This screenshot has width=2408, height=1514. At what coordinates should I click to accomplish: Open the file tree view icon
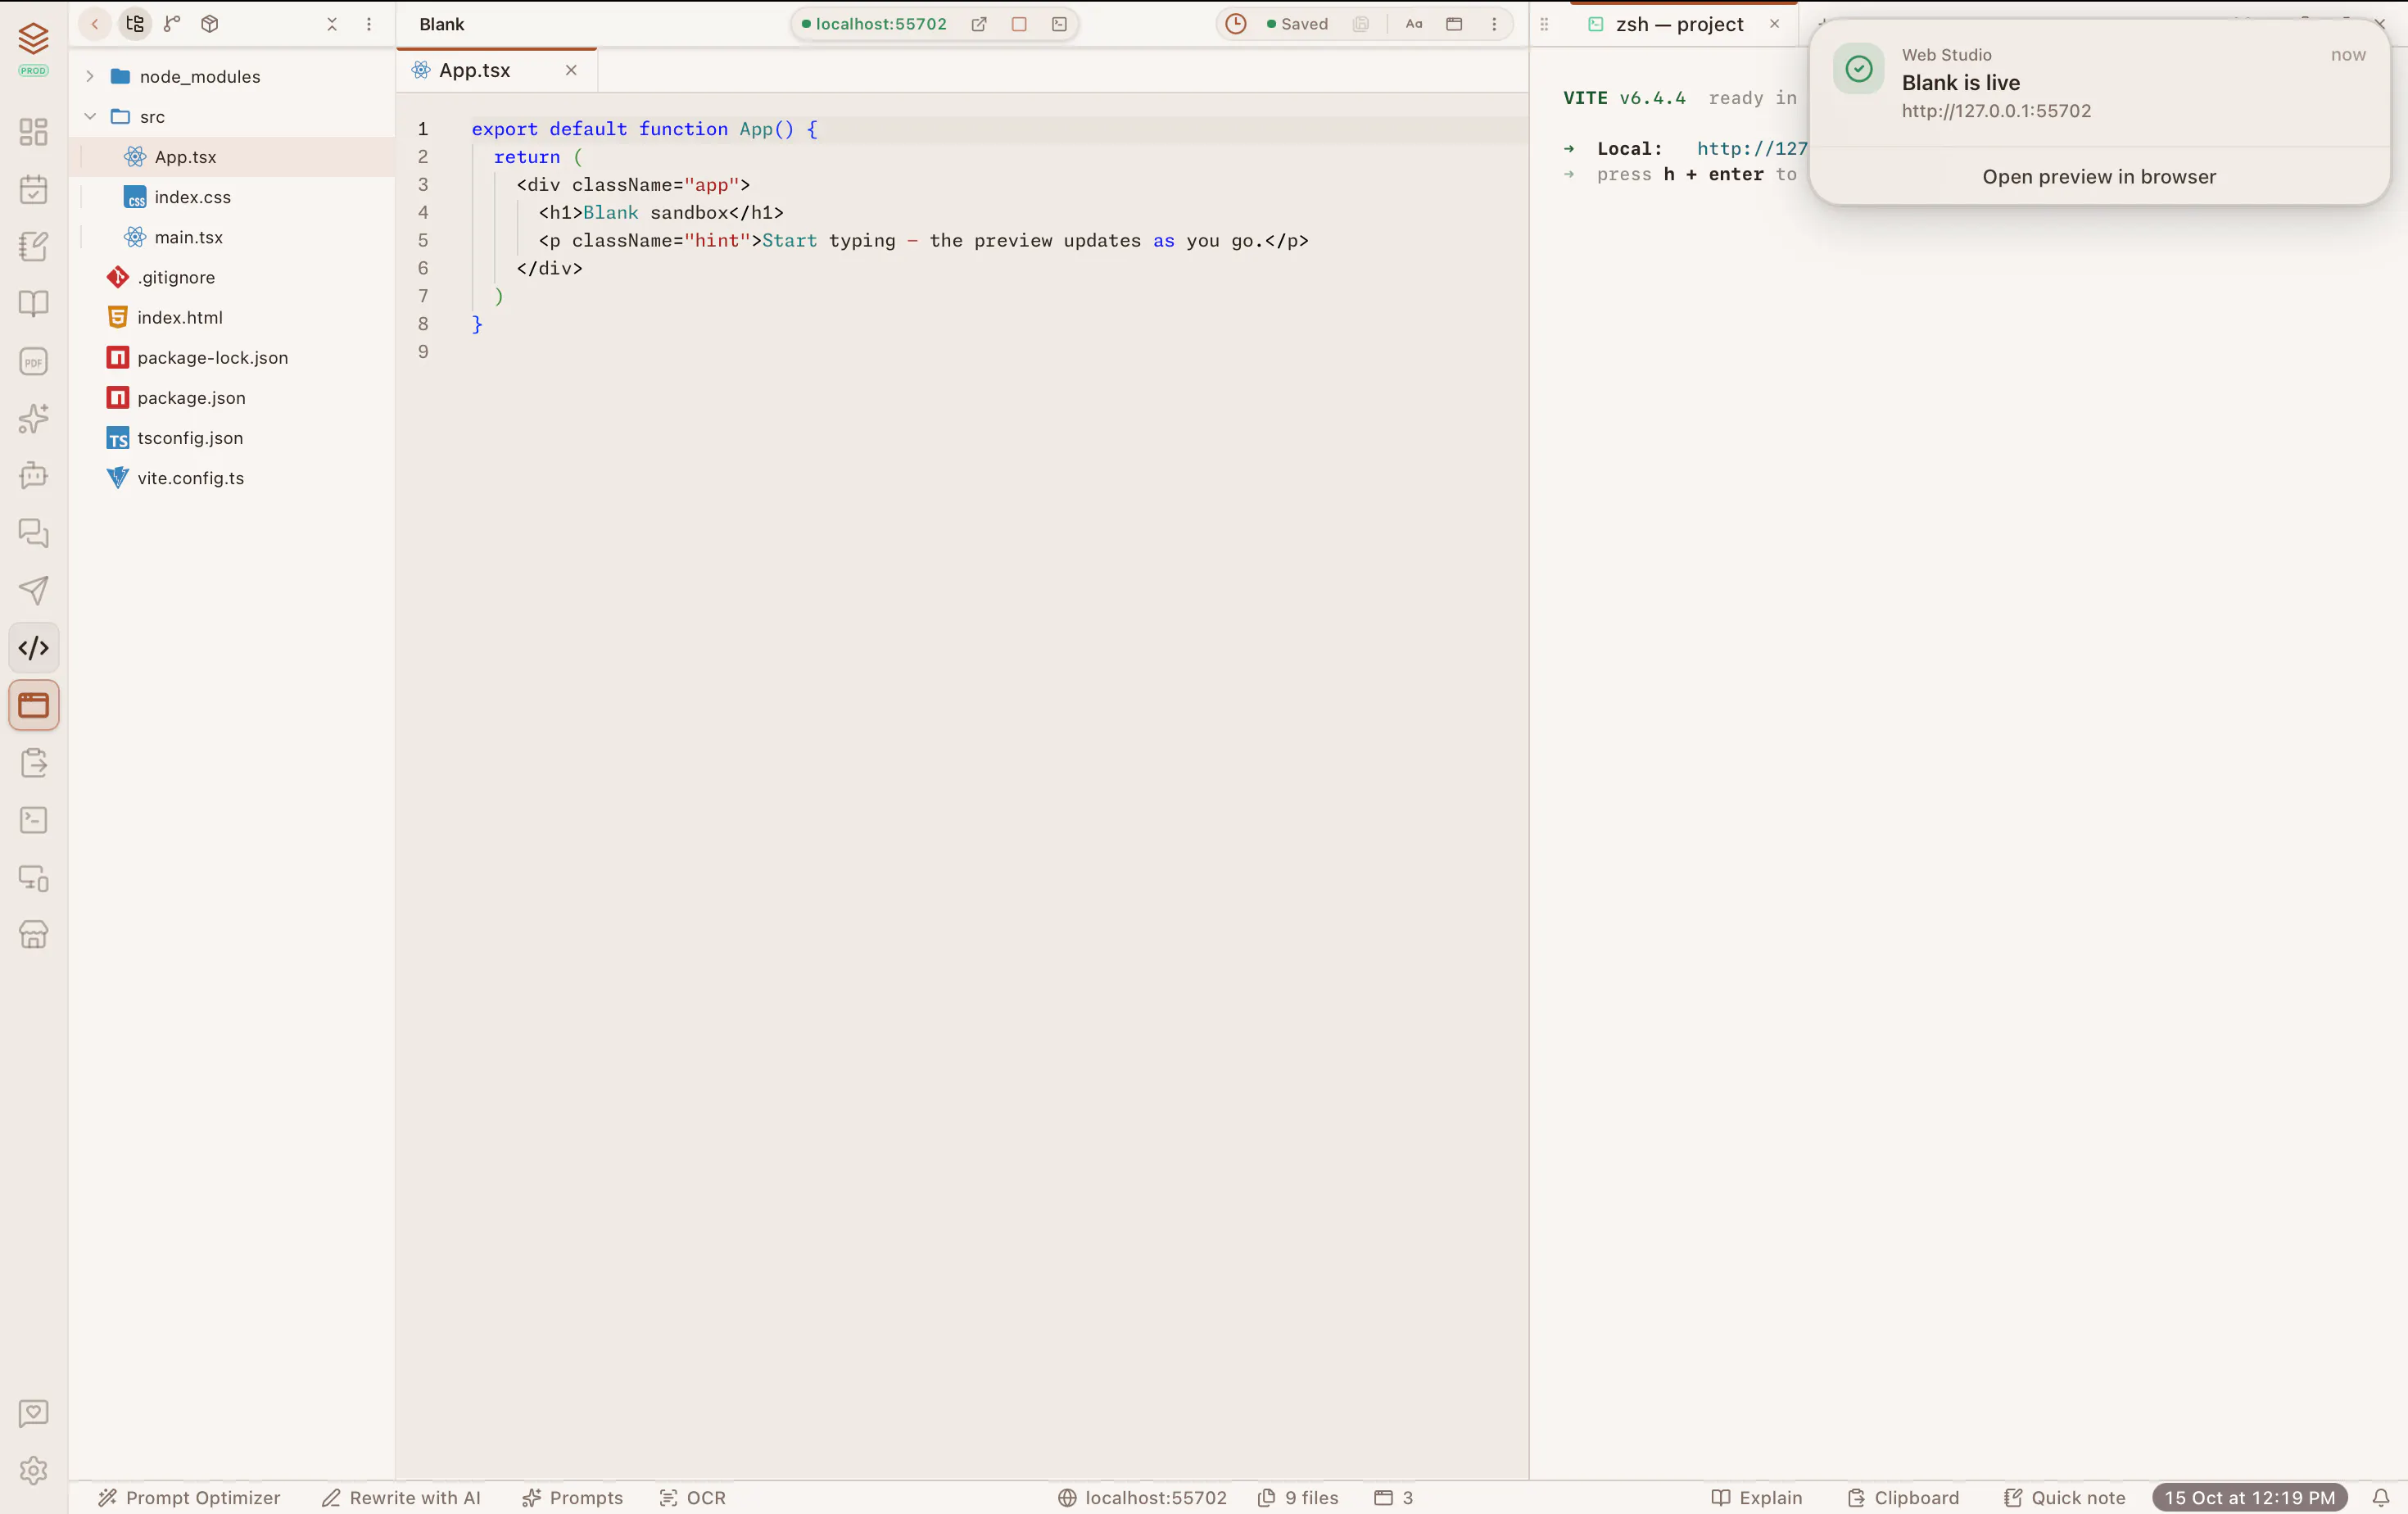pos(134,24)
